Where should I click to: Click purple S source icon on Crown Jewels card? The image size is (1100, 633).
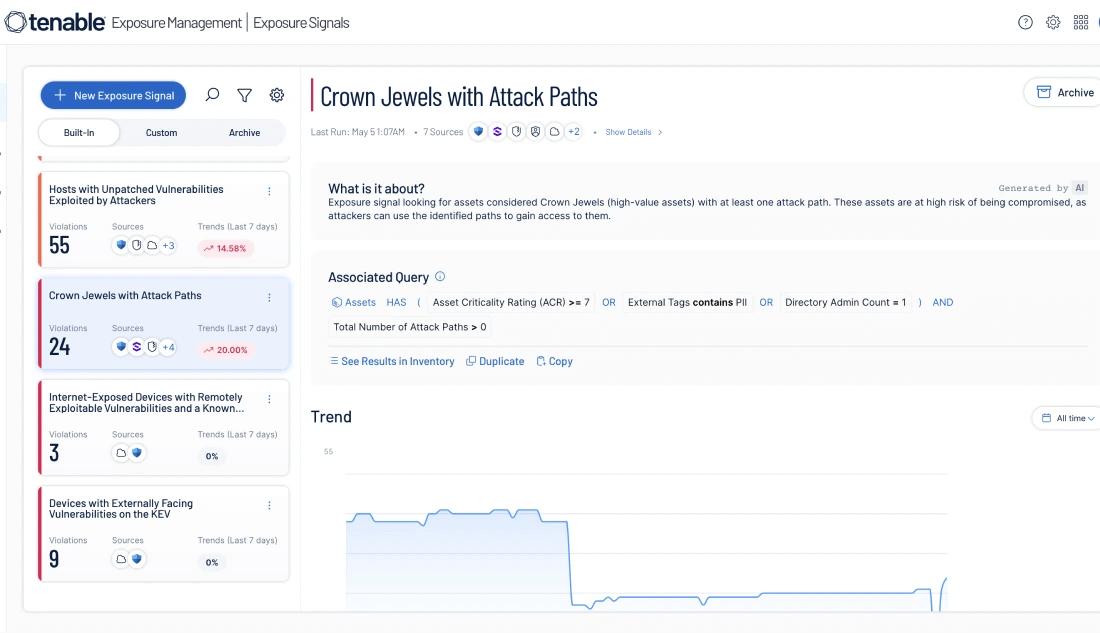[x=137, y=347]
